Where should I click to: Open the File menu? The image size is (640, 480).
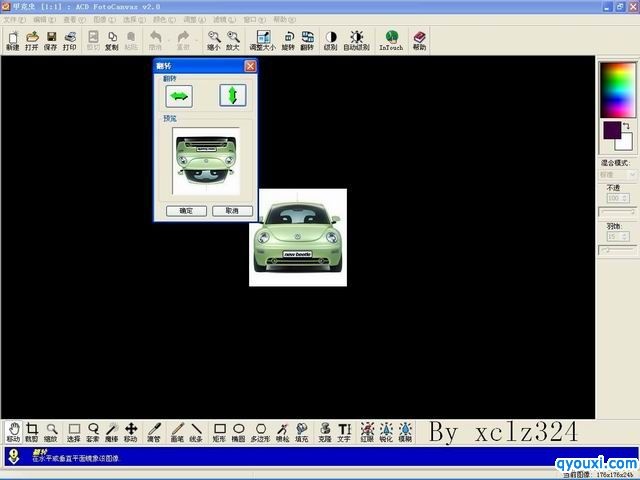pyautogui.click(x=14, y=19)
